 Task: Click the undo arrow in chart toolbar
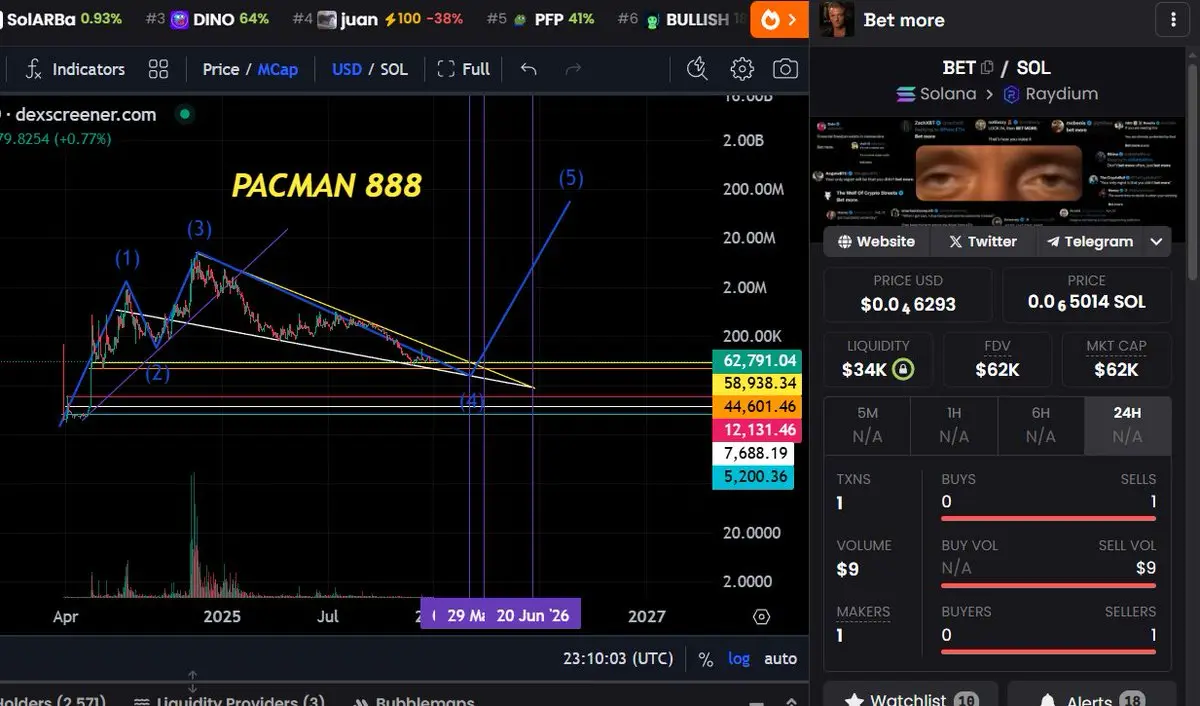pos(529,69)
